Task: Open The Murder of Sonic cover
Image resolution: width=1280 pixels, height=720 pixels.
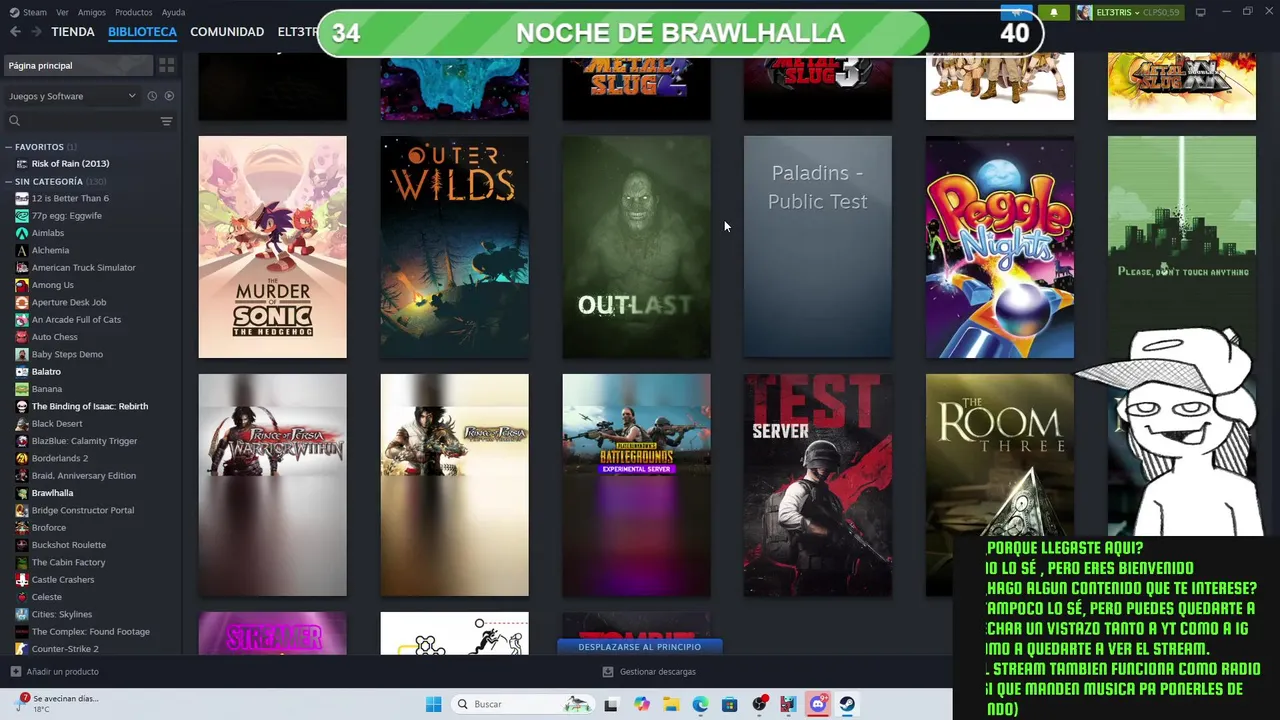Action: point(272,247)
